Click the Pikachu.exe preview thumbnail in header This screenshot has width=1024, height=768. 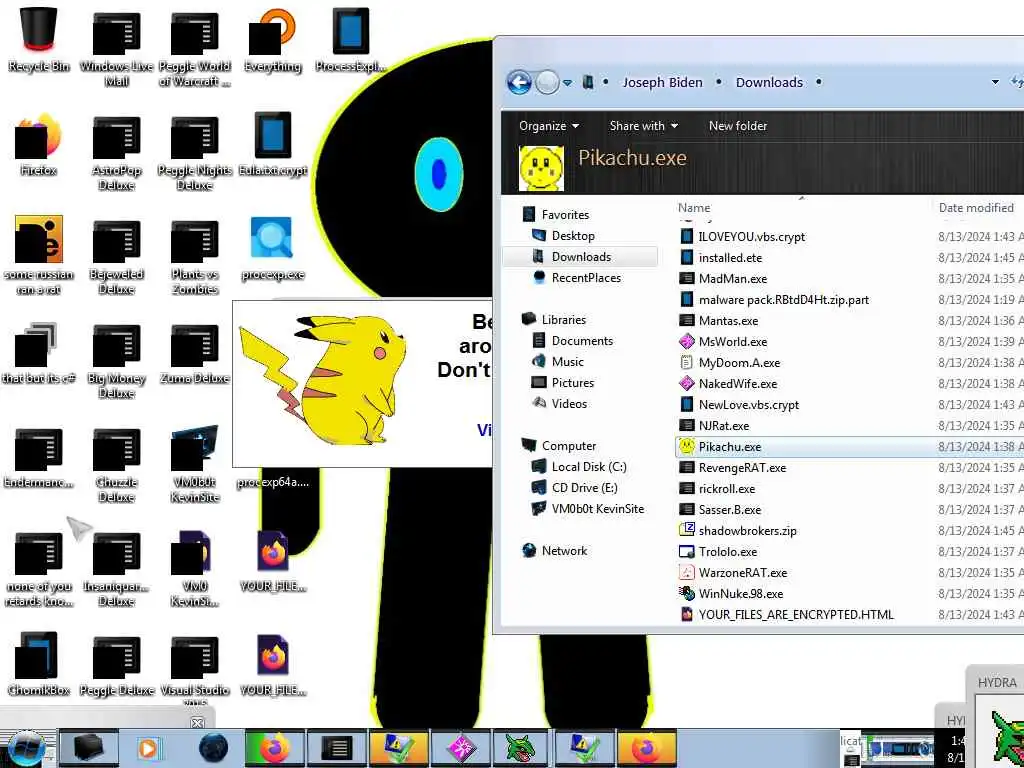click(x=541, y=168)
